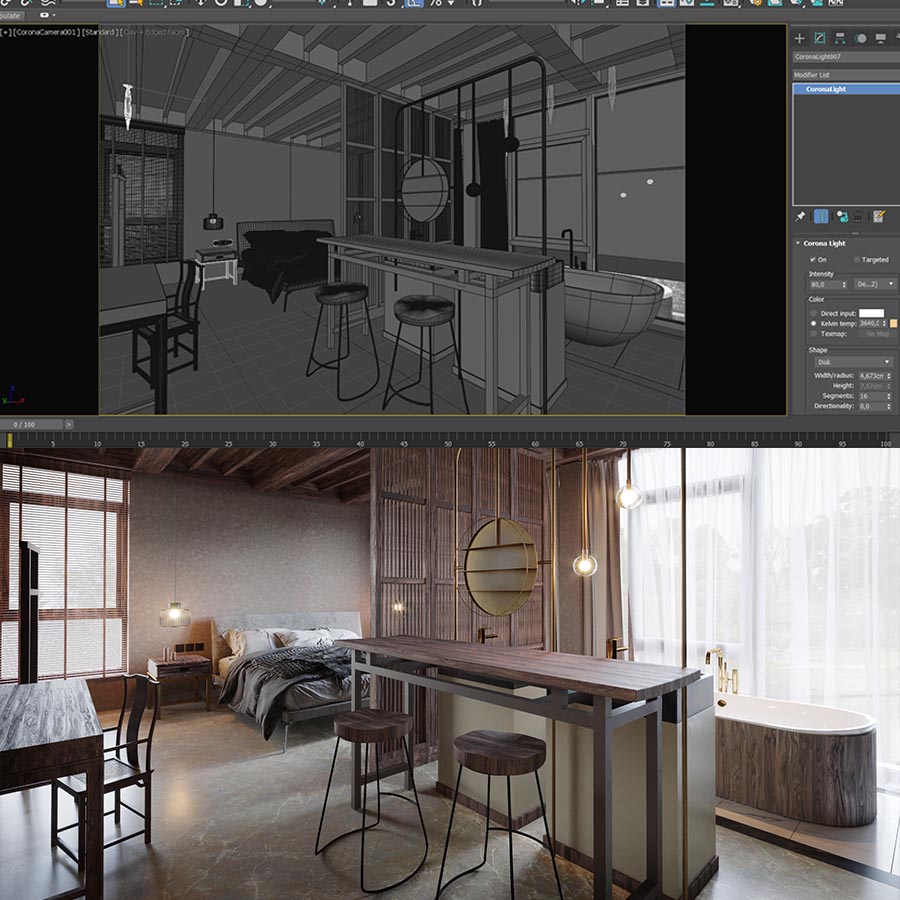Image resolution: width=900 pixels, height=900 pixels.
Task: Open the Shape type Disk dropdown
Action: pyautogui.click(x=852, y=362)
